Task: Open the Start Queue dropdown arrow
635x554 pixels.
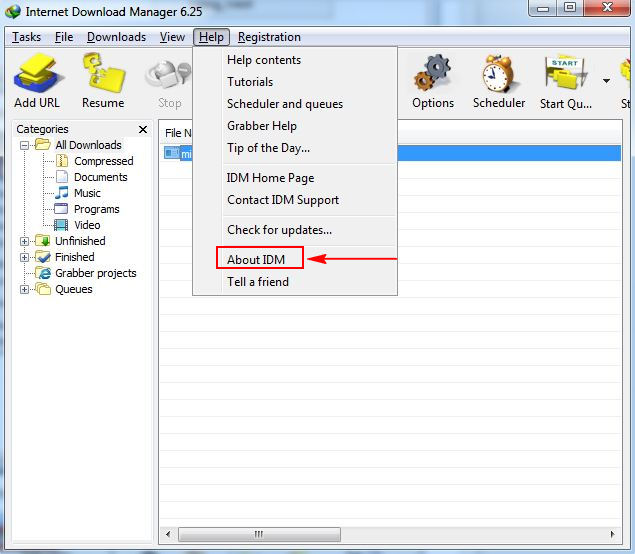Action: point(606,81)
